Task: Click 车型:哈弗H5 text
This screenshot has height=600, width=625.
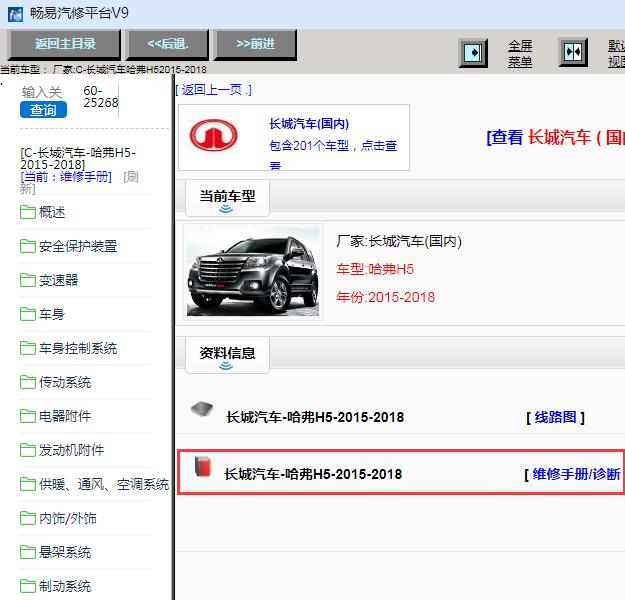Action: coord(375,269)
